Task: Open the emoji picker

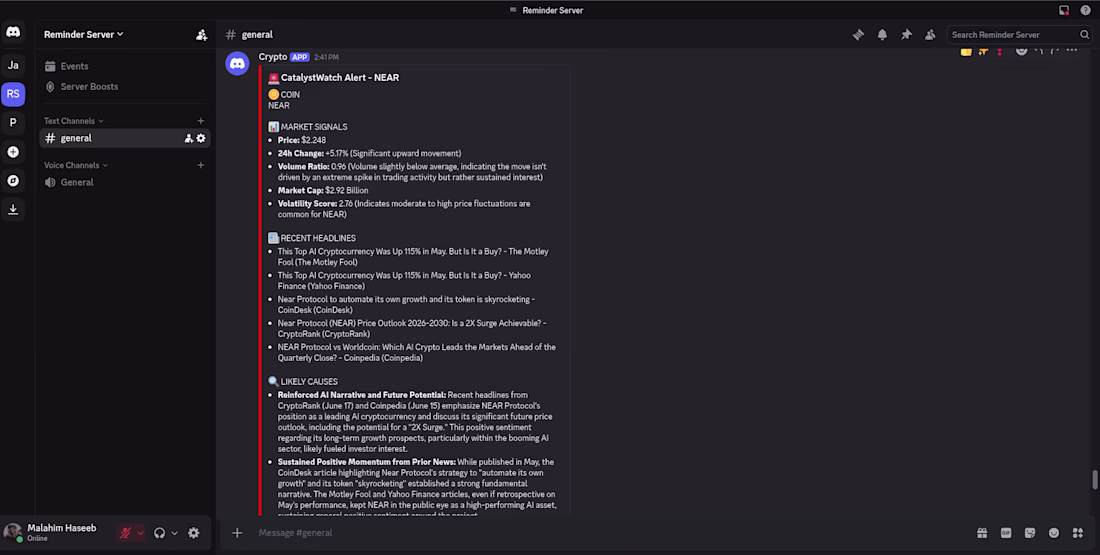Action: 1054,533
